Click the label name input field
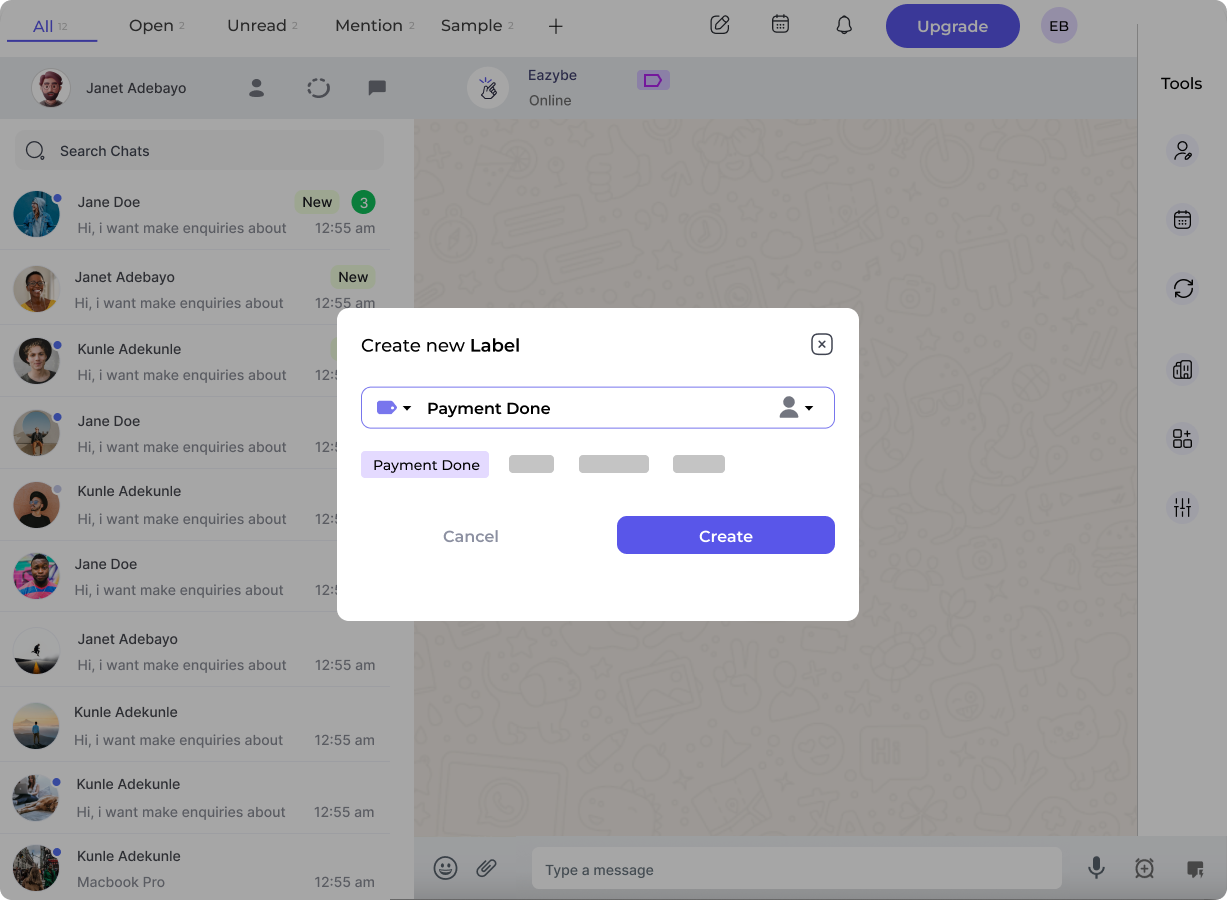Image resolution: width=1227 pixels, height=900 pixels. (598, 408)
